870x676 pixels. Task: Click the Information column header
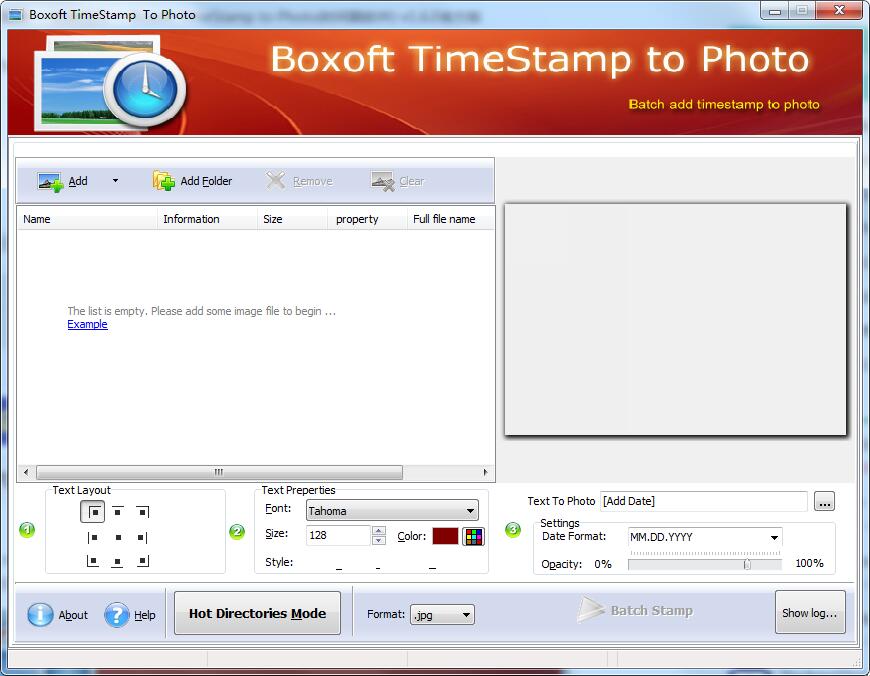(208, 219)
